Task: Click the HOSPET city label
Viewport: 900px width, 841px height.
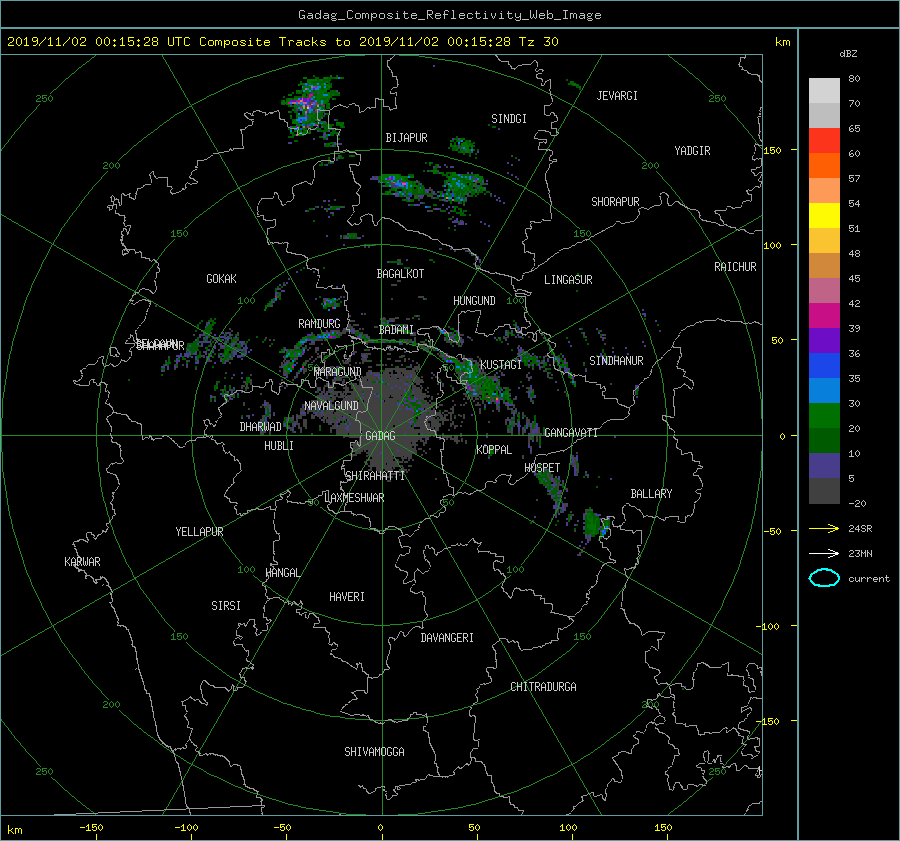Action: click(542, 468)
